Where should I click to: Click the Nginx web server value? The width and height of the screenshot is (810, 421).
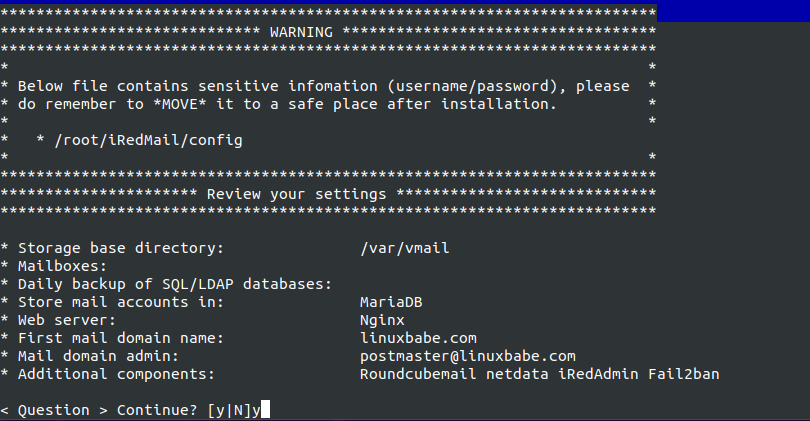[x=384, y=320]
